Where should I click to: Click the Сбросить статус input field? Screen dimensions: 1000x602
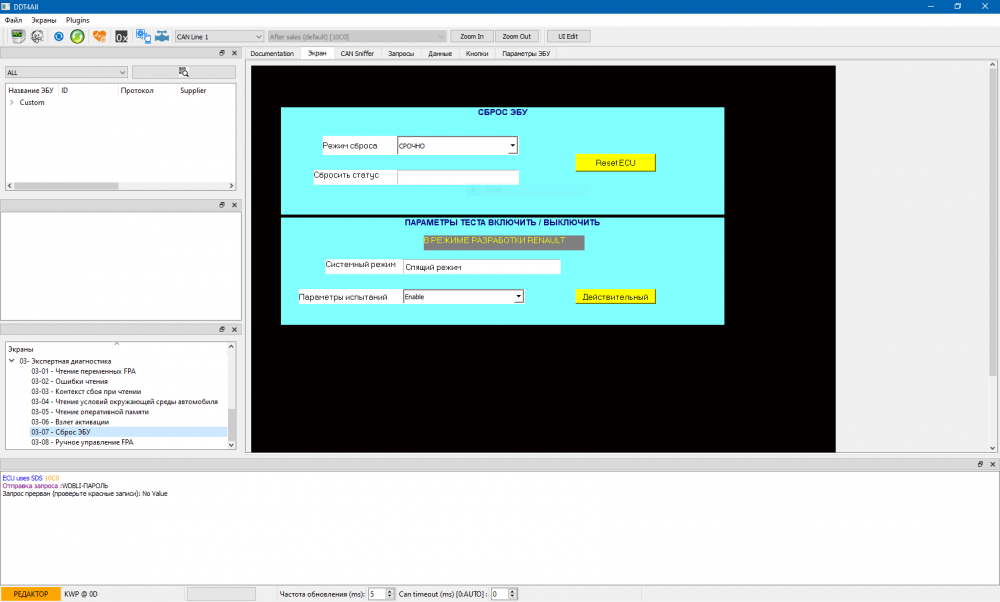click(458, 177)
